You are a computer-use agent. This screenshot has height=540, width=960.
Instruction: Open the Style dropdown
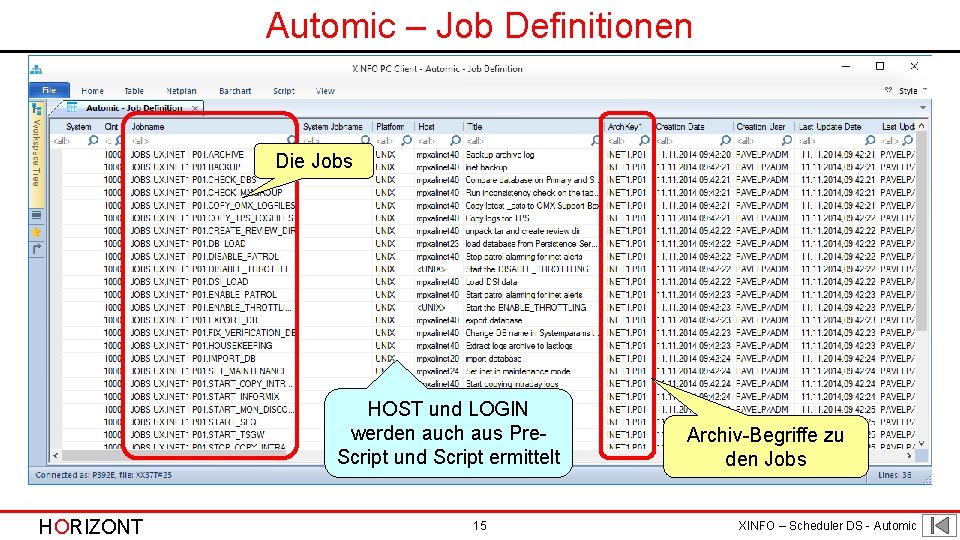point(913,91)
